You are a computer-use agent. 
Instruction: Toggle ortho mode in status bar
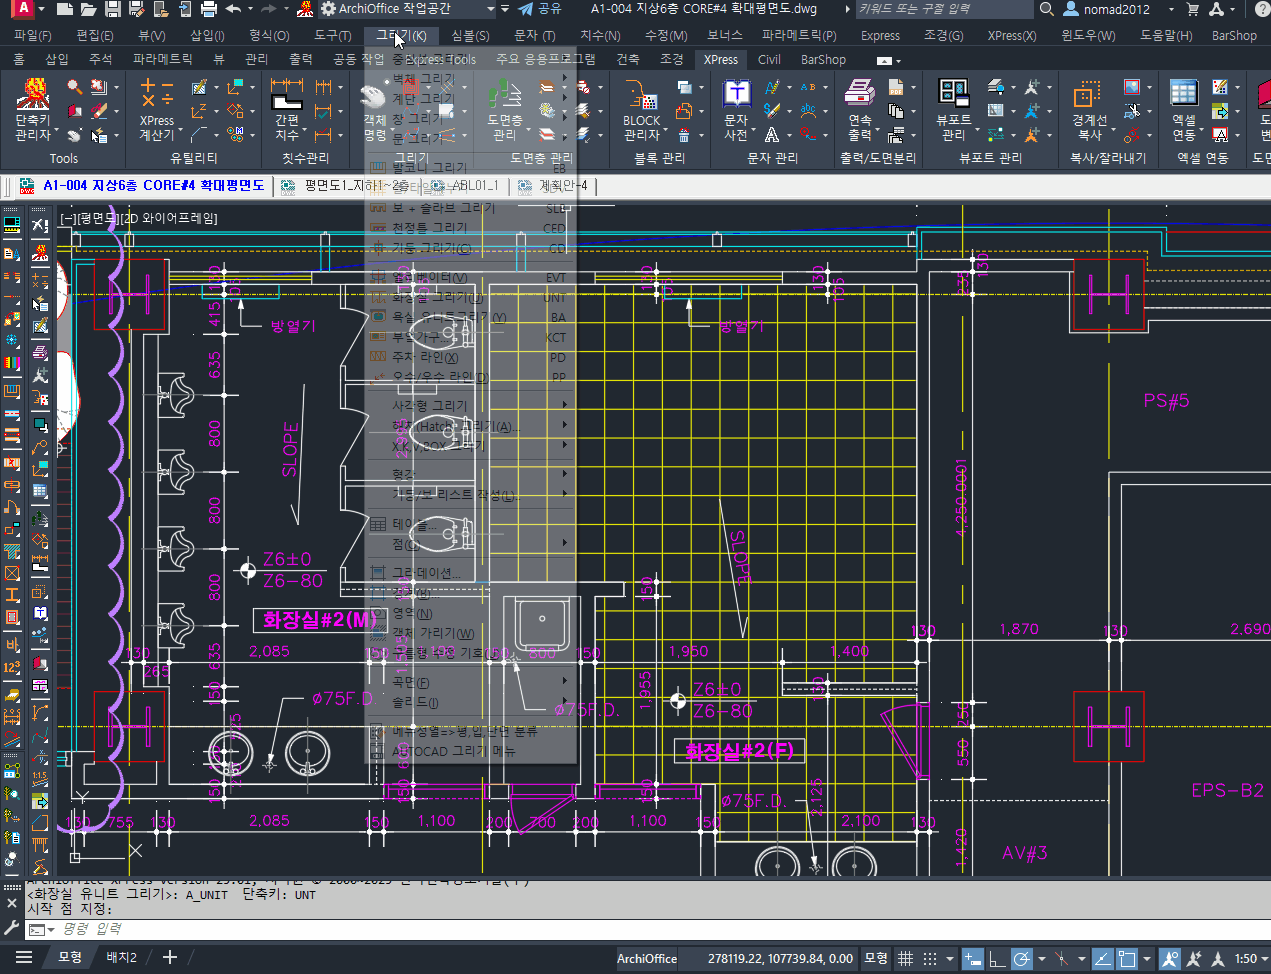coord(997,958)
